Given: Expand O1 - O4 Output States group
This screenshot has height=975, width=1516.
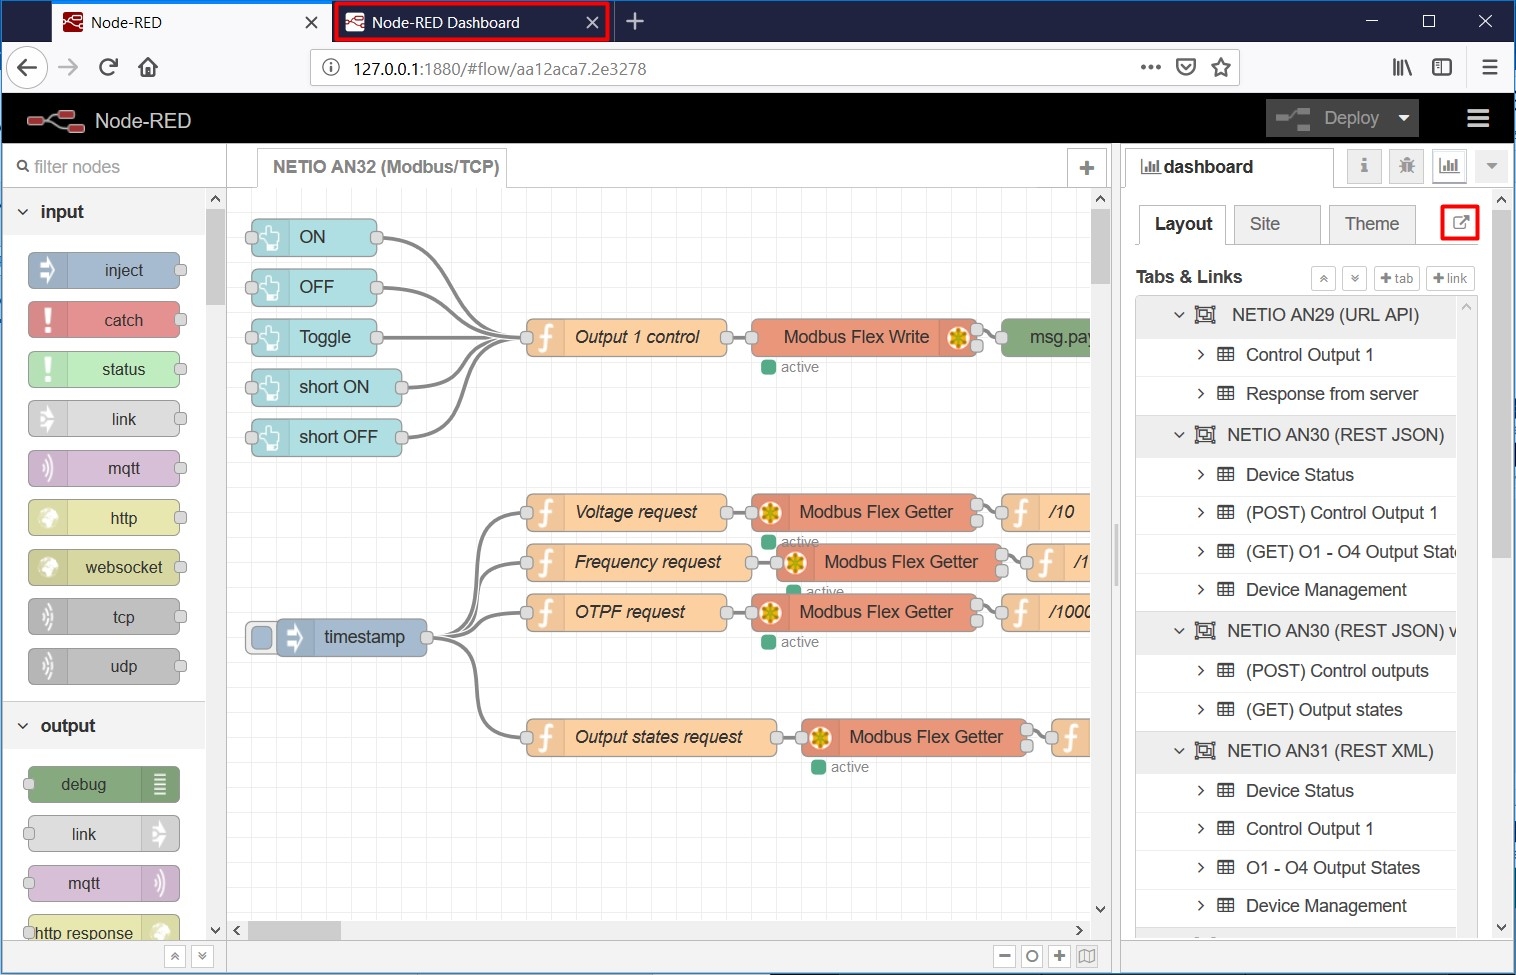Looking at the screenshot, I should point(1201,868).
